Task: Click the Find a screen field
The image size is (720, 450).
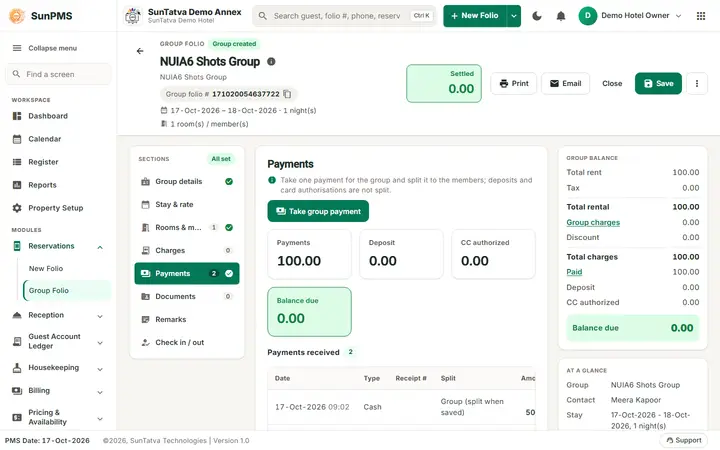Action: tap(58, 74)
